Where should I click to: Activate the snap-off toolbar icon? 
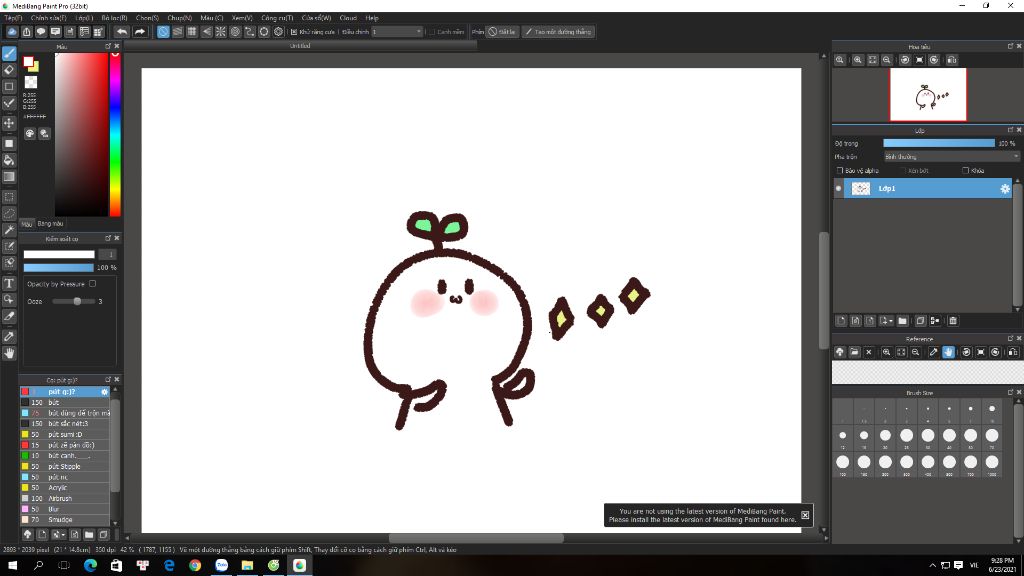tap(163, 31)
